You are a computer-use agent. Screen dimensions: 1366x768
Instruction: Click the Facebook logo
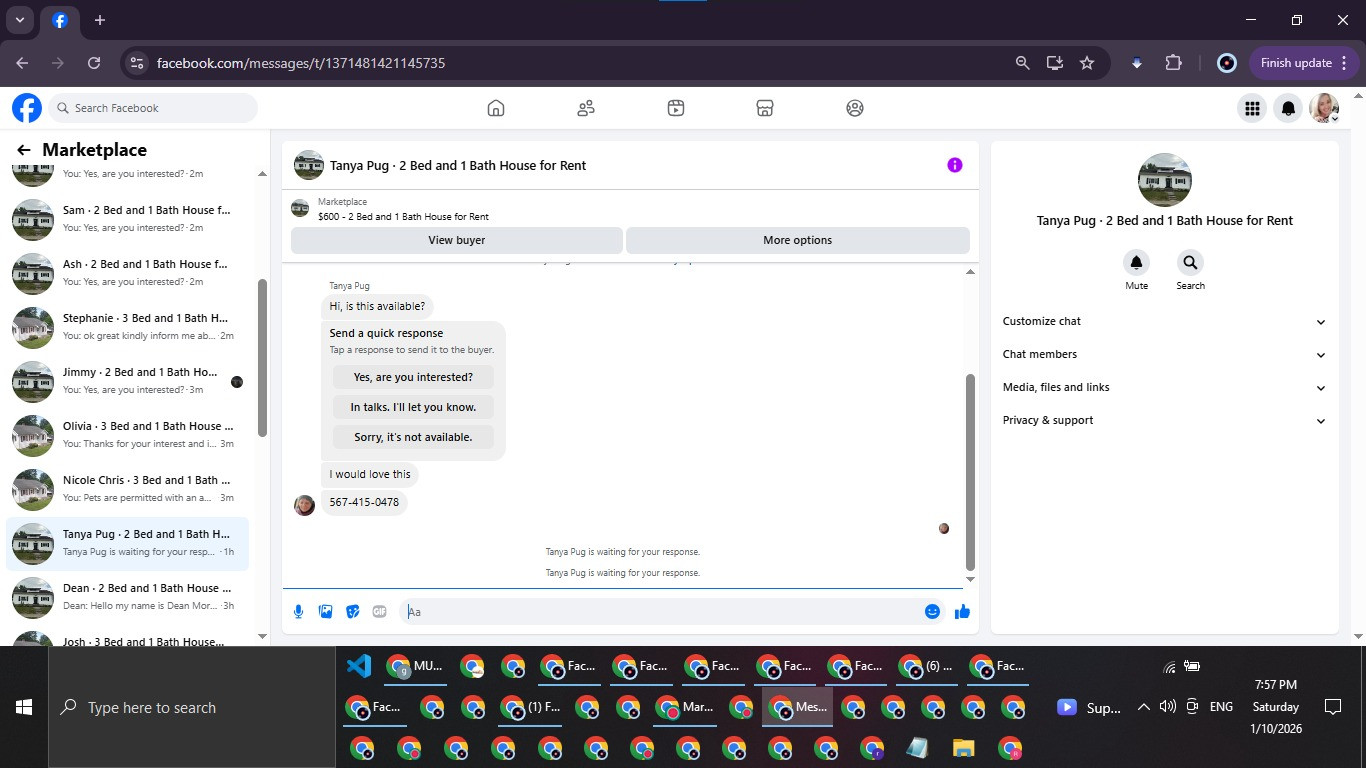pyautogui.click(x=27, y=108)
